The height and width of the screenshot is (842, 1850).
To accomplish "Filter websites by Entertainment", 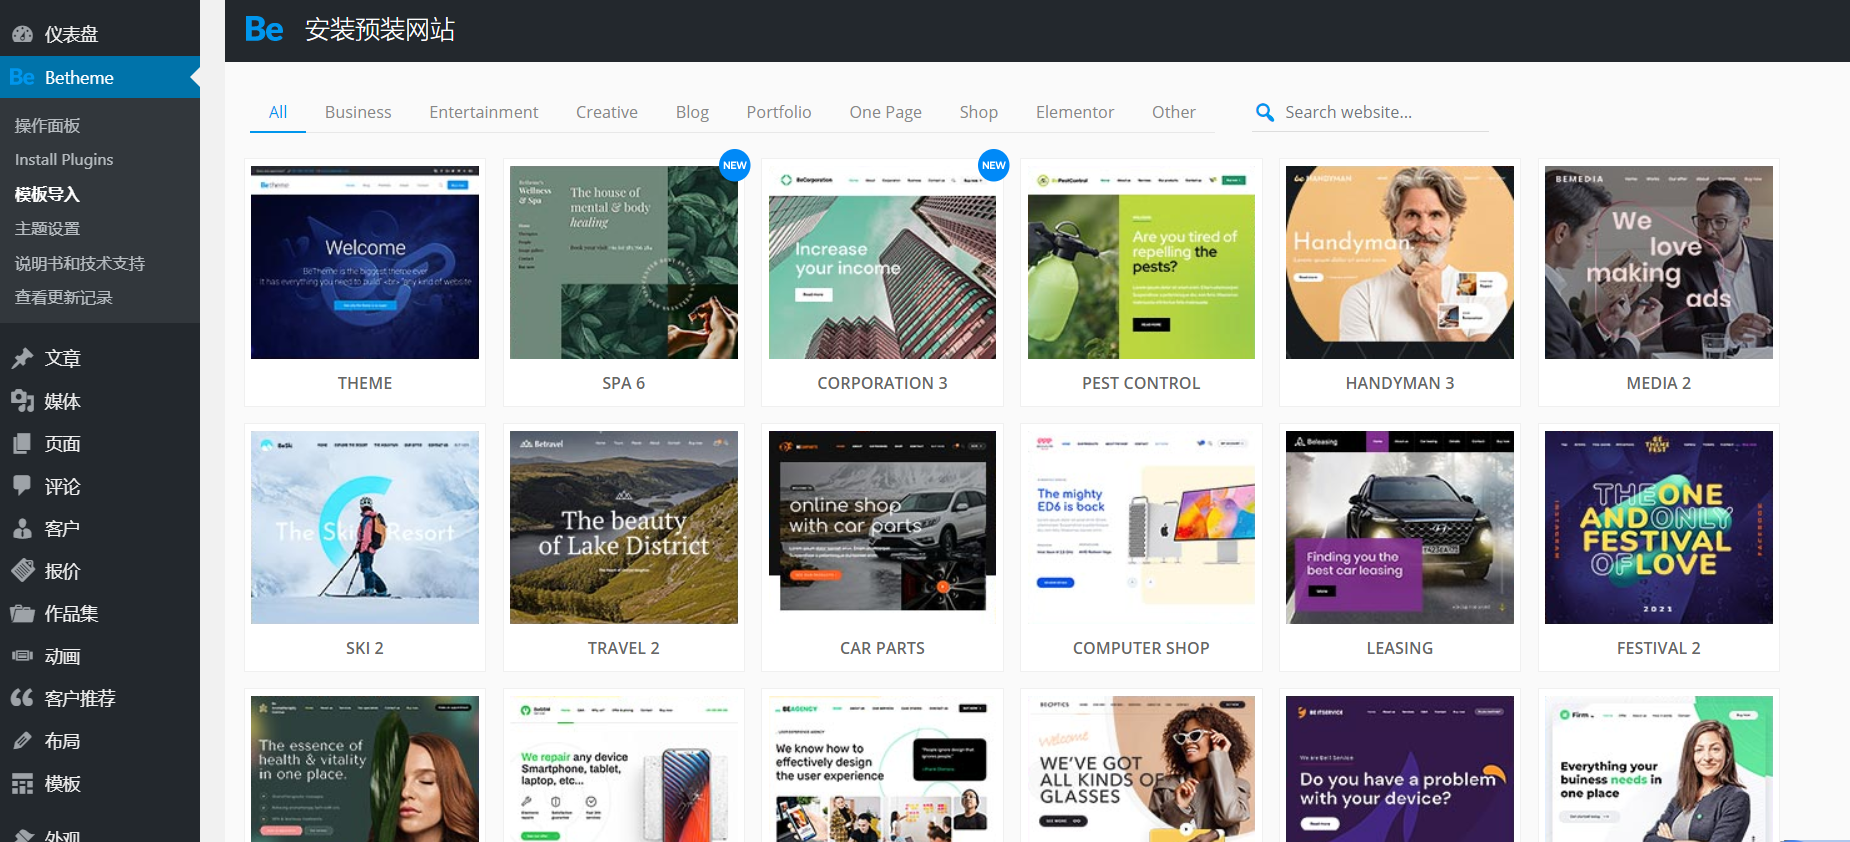I will tap(484, 112).
